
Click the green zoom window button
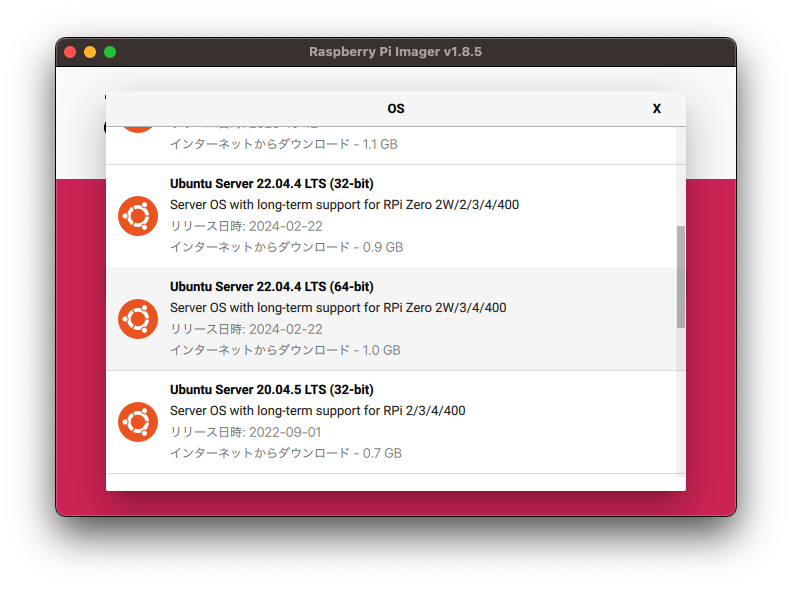(x=110, y=52)
